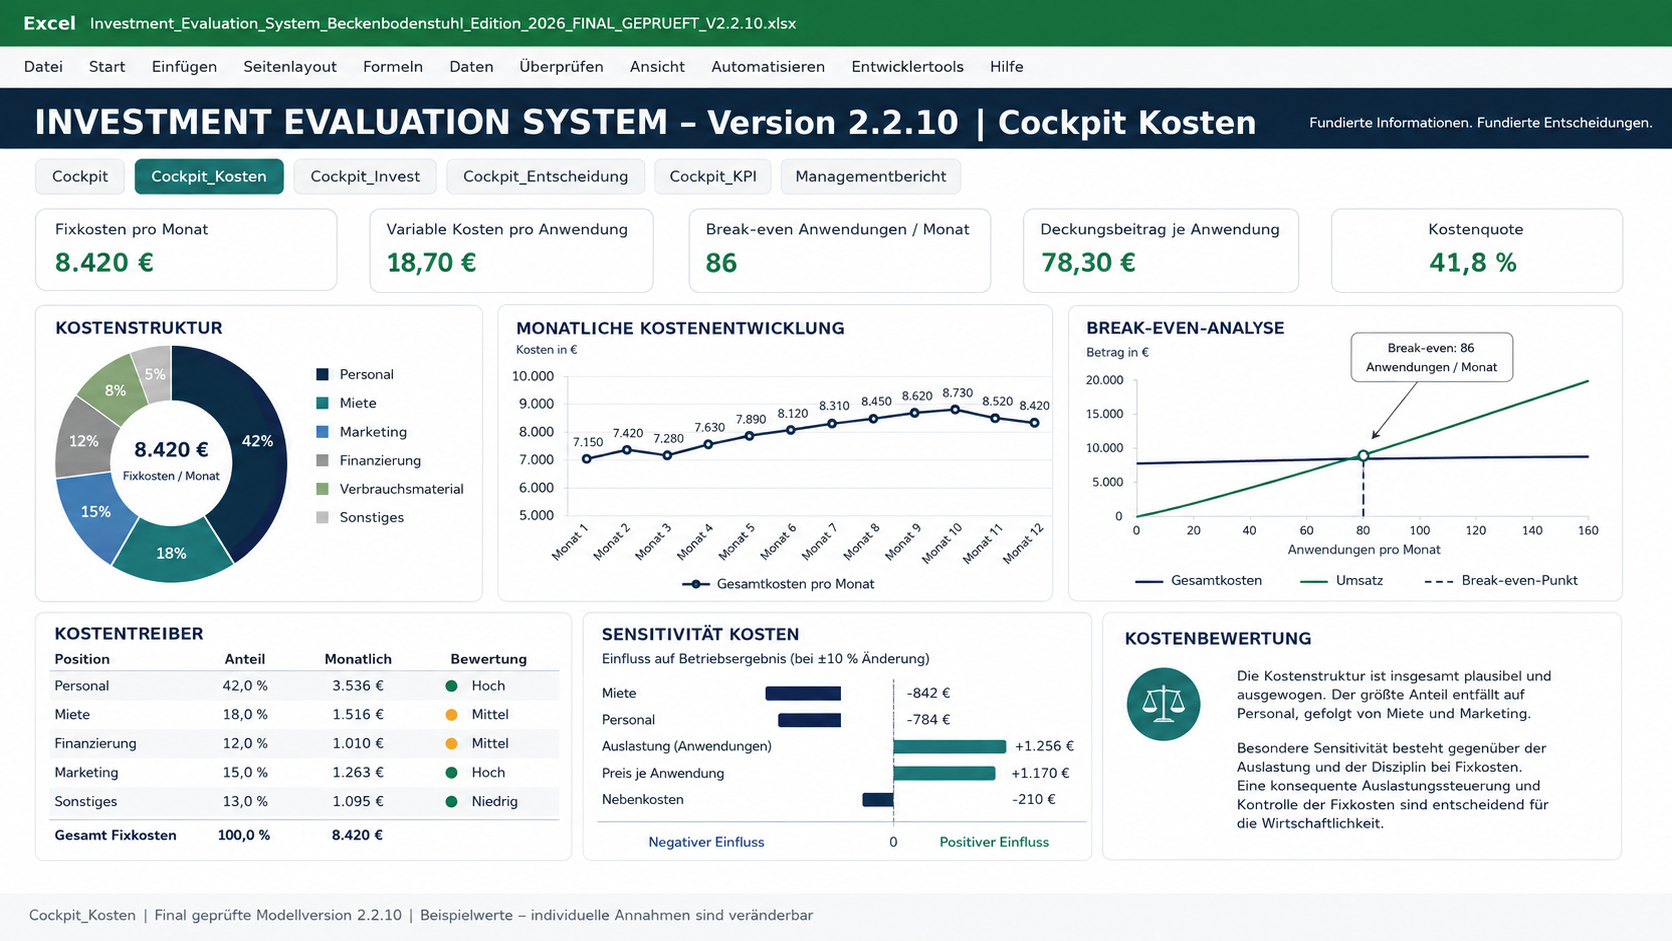Open the Automatisieren menu
Screen dimensions: 1672x941
[x=768, y=67]
